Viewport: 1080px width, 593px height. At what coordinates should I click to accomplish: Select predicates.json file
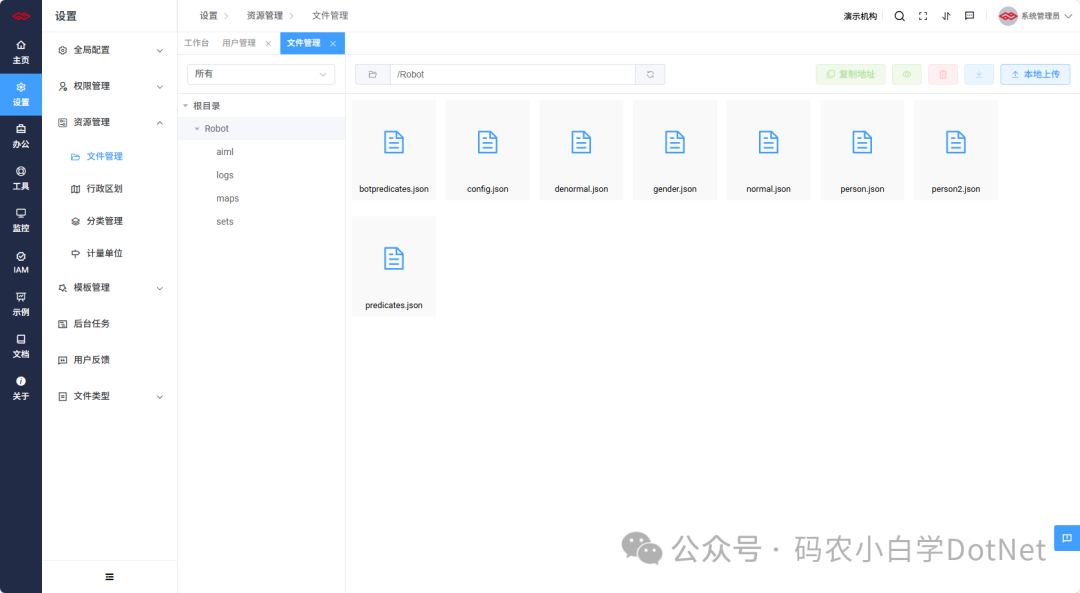click(x=394, y=267)
